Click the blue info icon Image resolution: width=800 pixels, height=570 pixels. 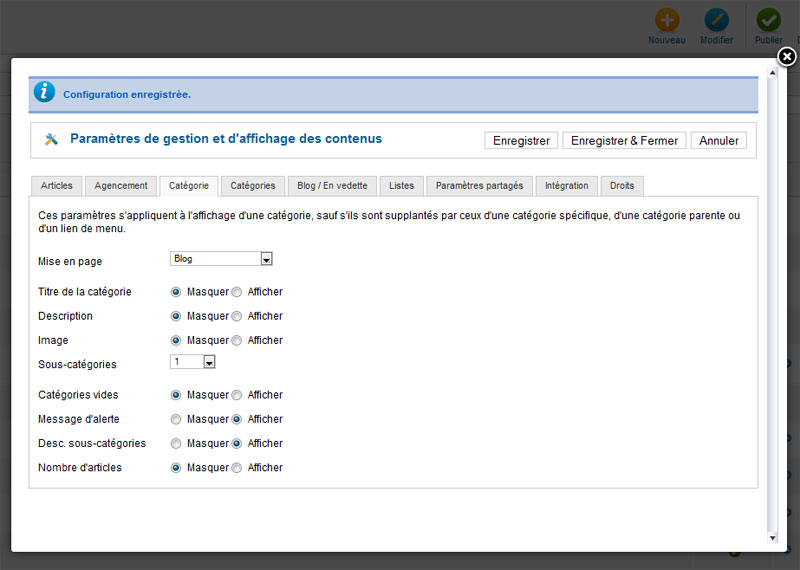(44, 92)
